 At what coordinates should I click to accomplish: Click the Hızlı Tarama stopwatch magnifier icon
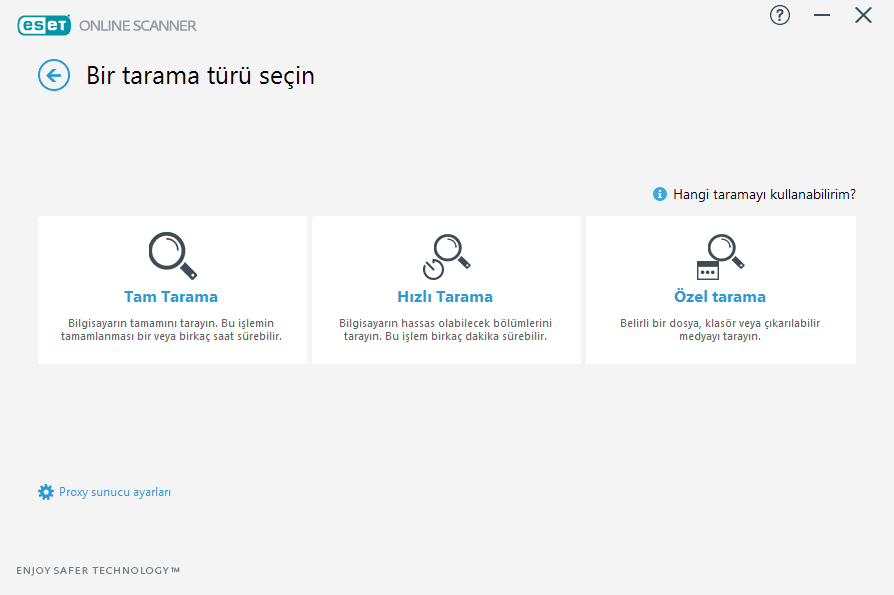[446, 256]
